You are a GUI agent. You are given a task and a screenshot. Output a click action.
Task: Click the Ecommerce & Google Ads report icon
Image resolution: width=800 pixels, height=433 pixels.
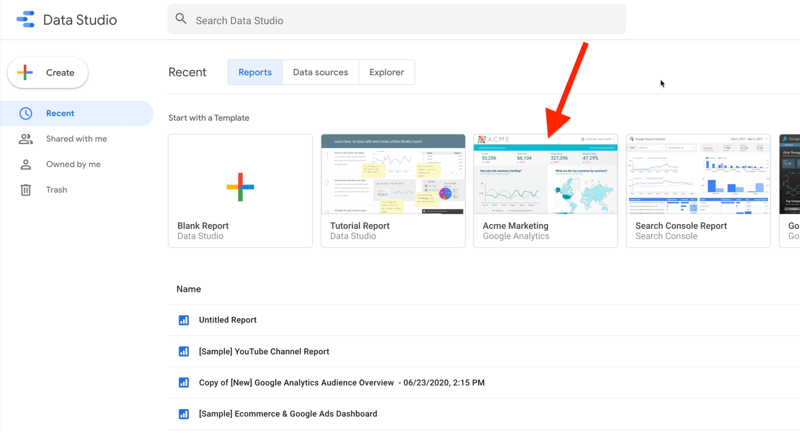184,414
